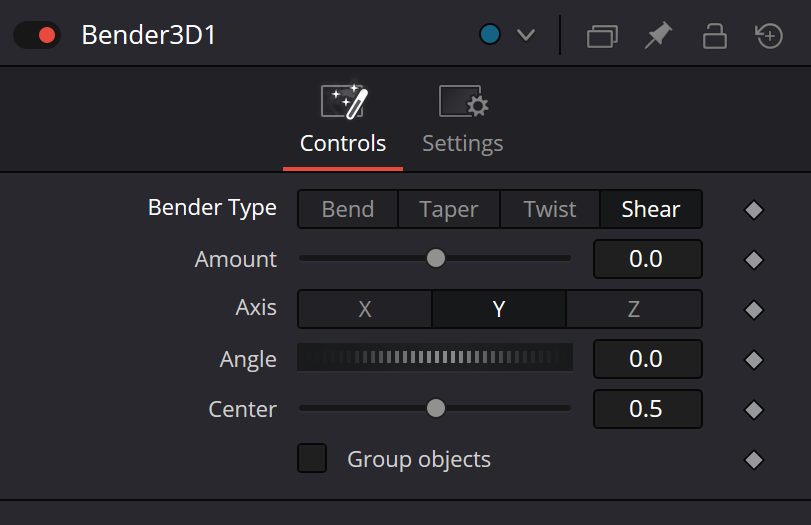Click the Bender Type label
811x525 pixels.
coord(212,208)
